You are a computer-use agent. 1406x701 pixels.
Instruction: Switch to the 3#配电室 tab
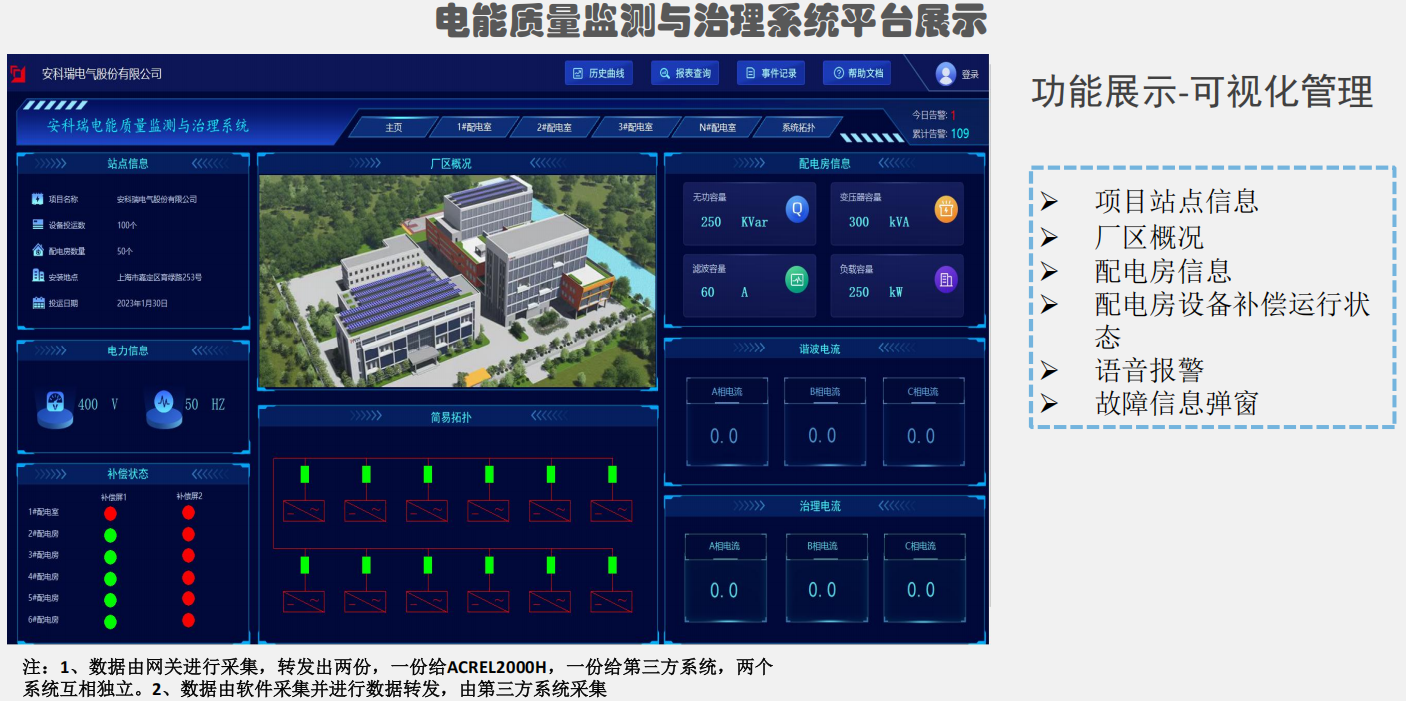635,128
